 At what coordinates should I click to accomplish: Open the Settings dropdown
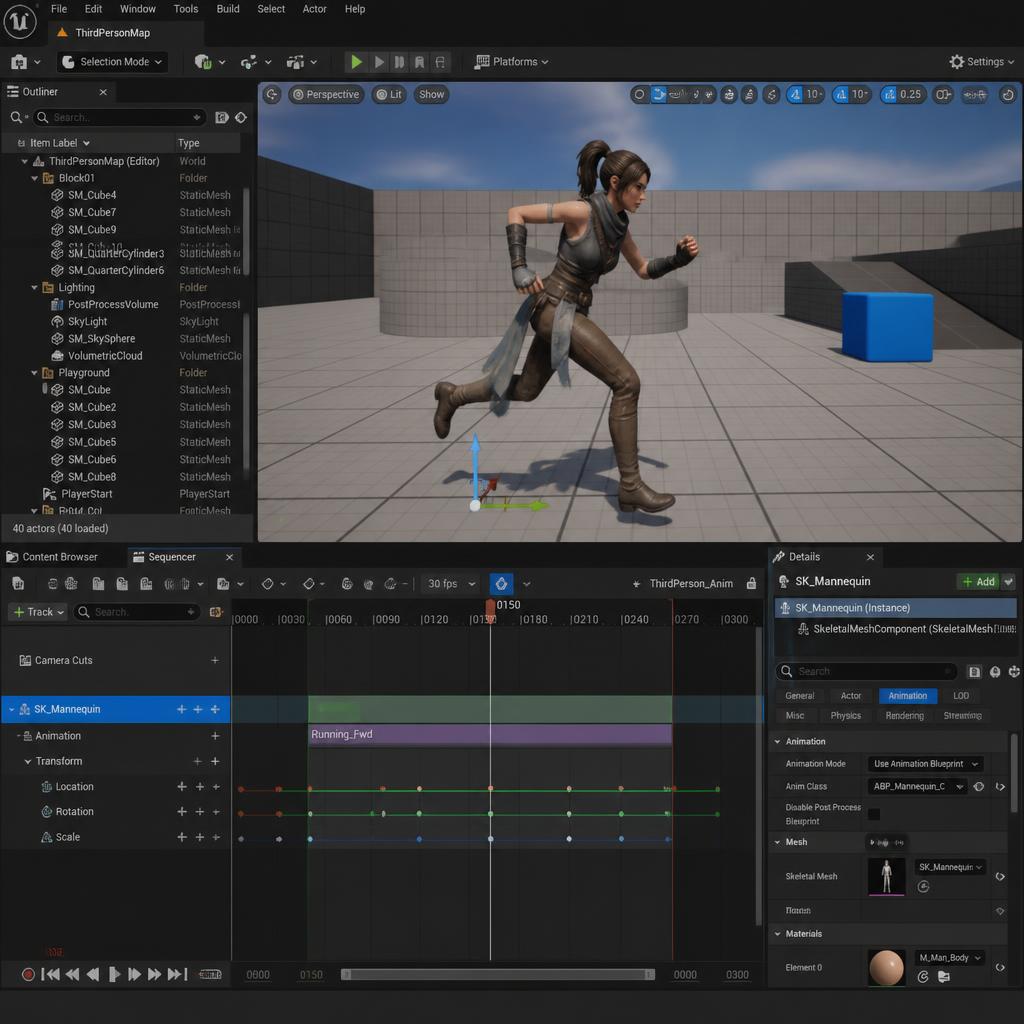click(982, 62)
